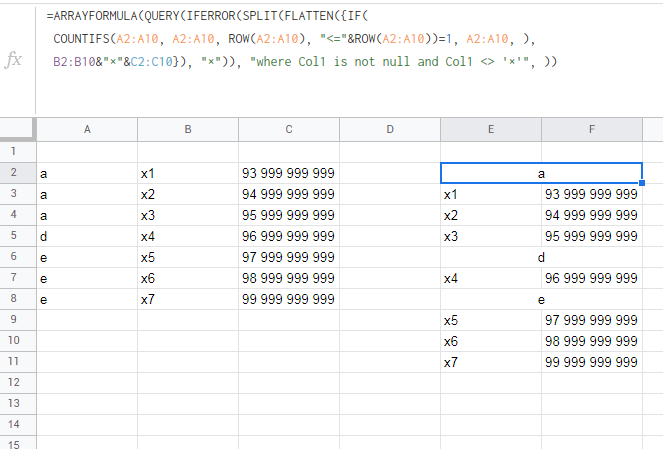
Task: Select row 5 header
Action: (18, 236)
